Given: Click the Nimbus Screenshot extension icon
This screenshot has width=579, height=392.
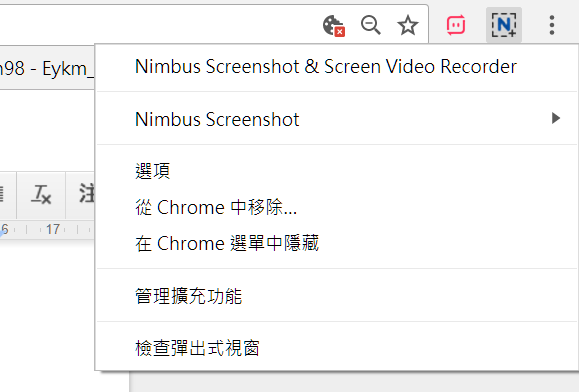Looking at the screenshot, I should (x=504, y=25).
